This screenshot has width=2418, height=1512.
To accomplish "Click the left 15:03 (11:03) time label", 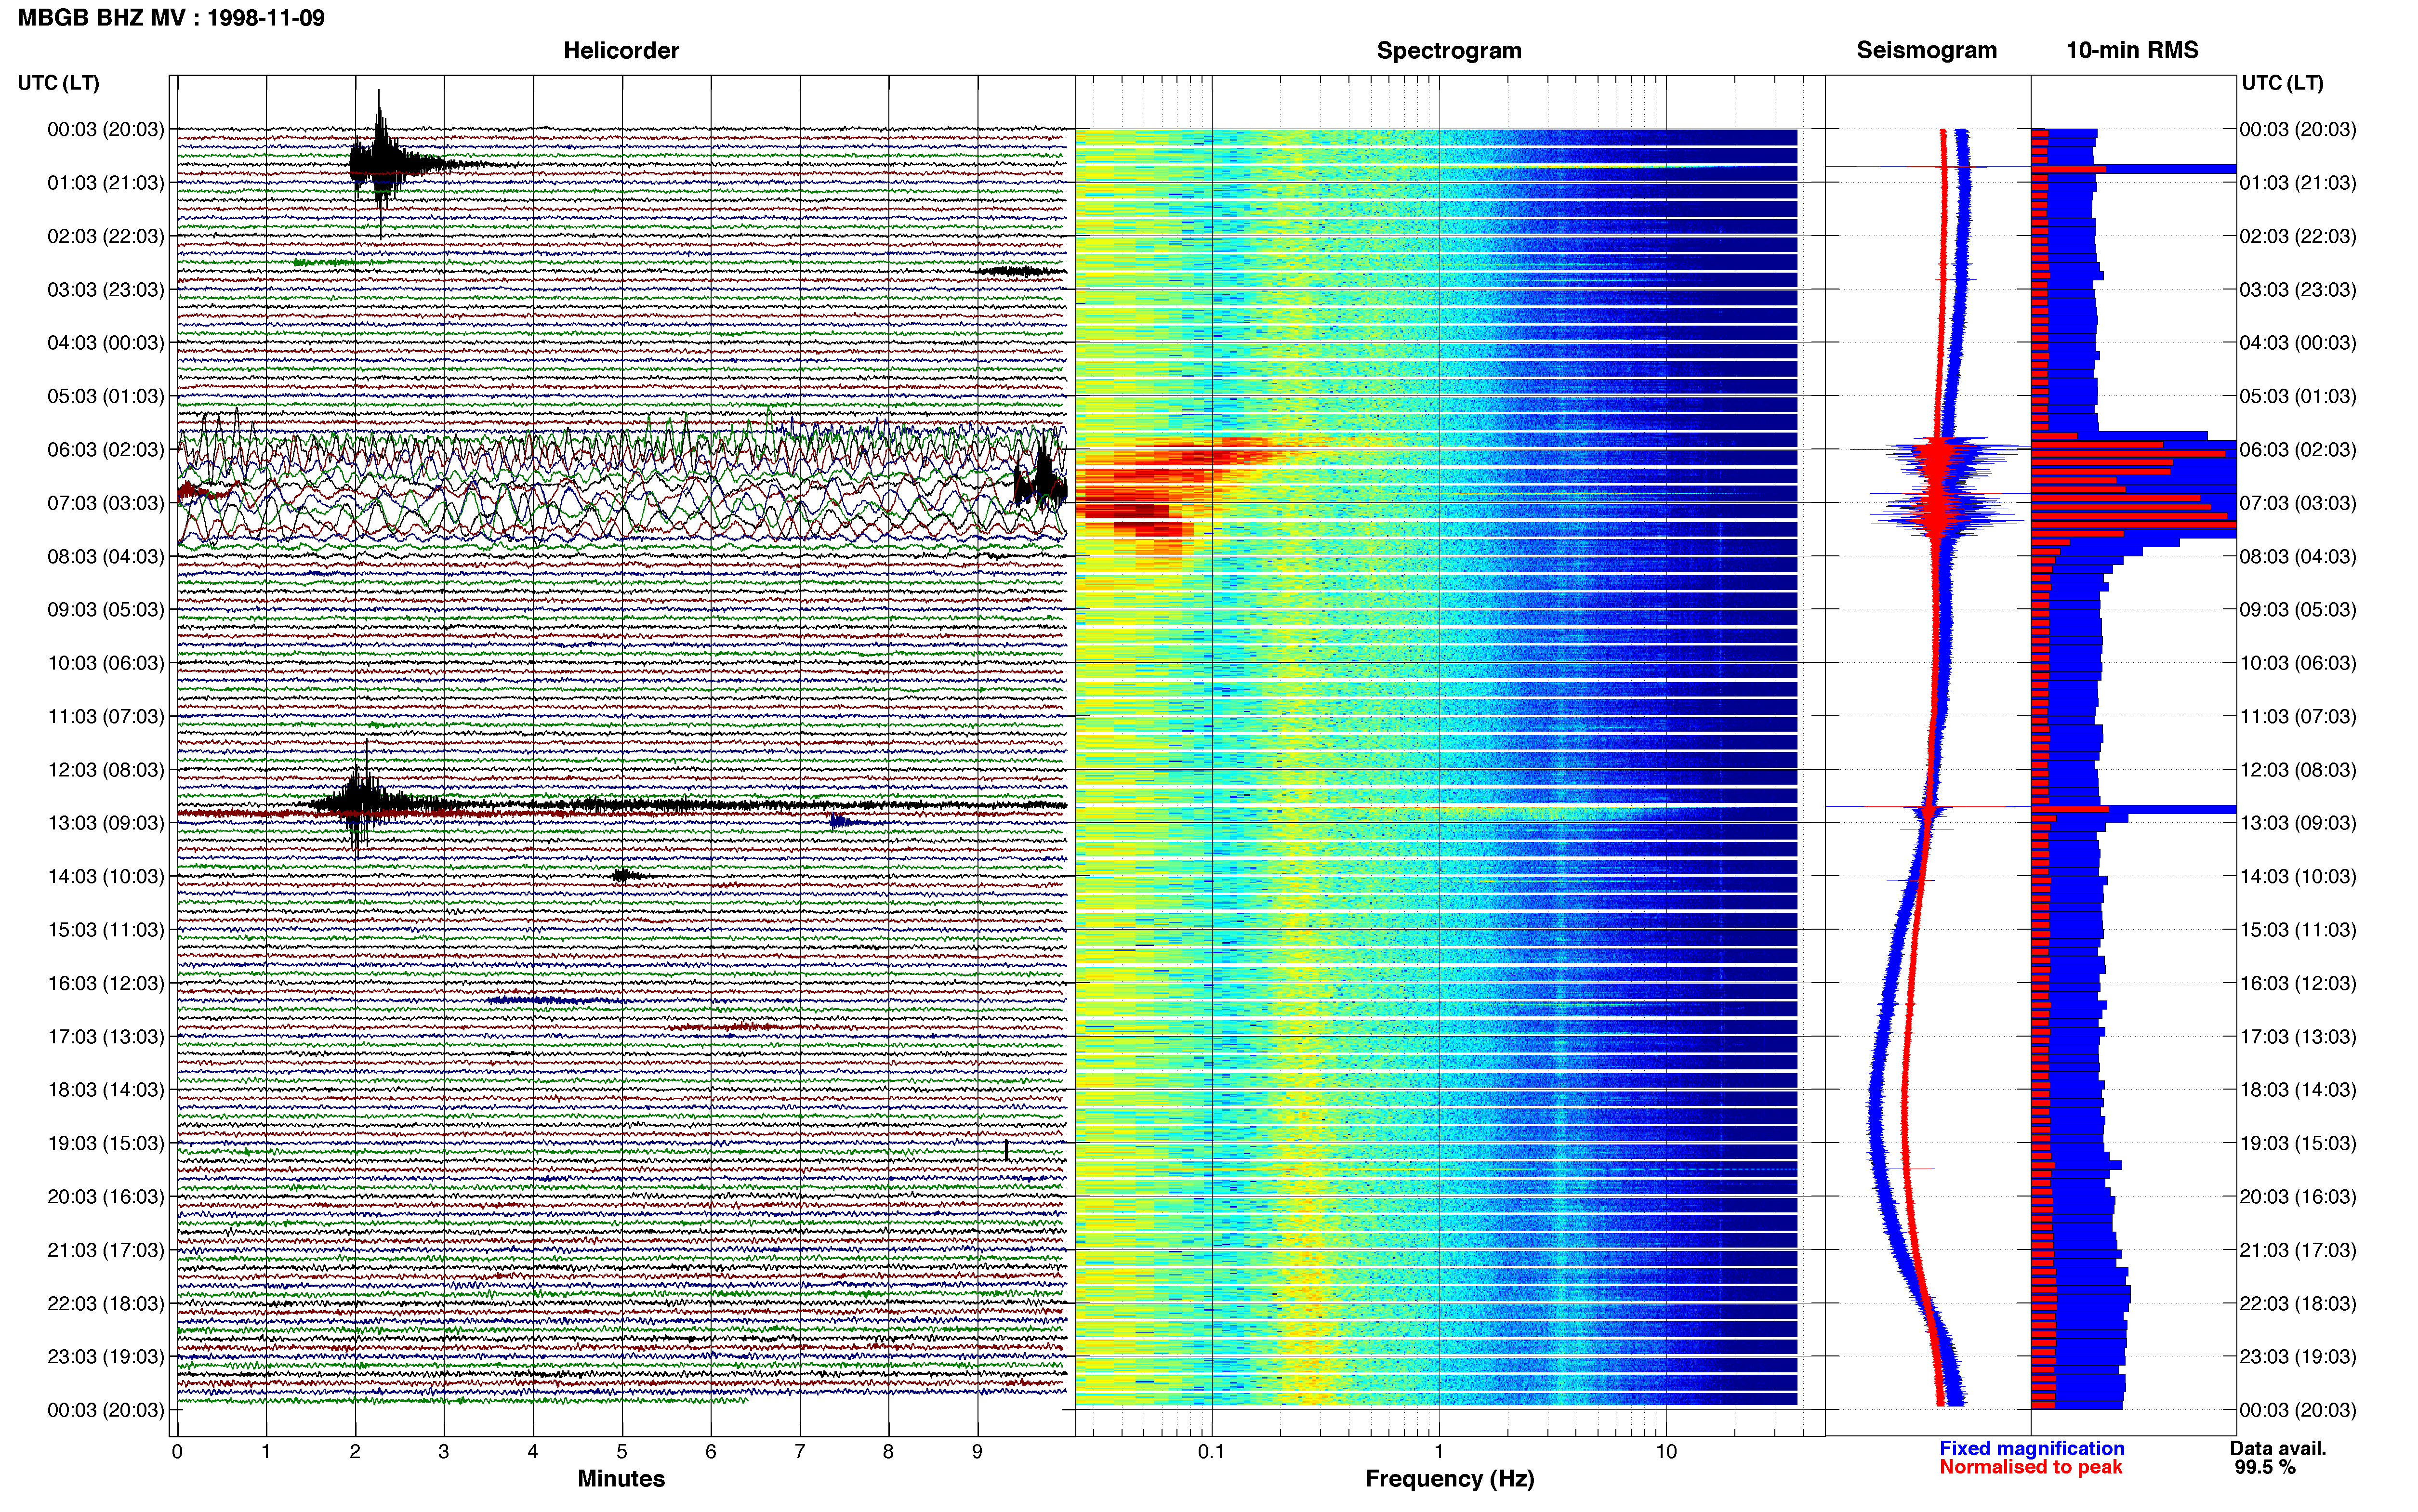I will tap(106, 930).
